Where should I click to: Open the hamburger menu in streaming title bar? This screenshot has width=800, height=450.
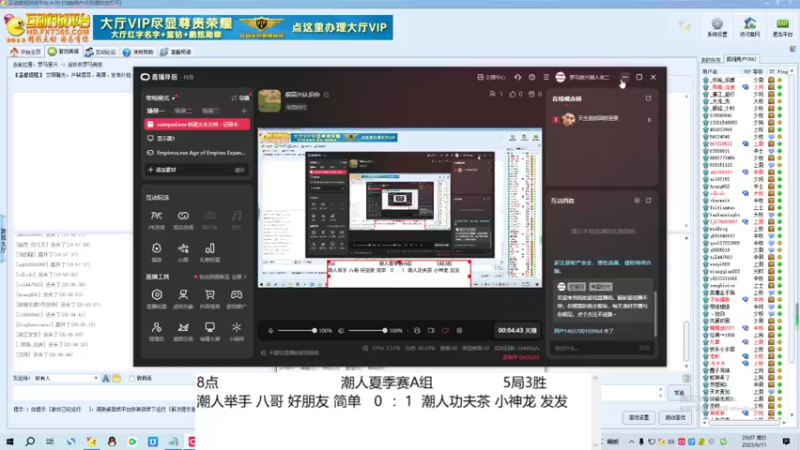[x=546, y=77]
